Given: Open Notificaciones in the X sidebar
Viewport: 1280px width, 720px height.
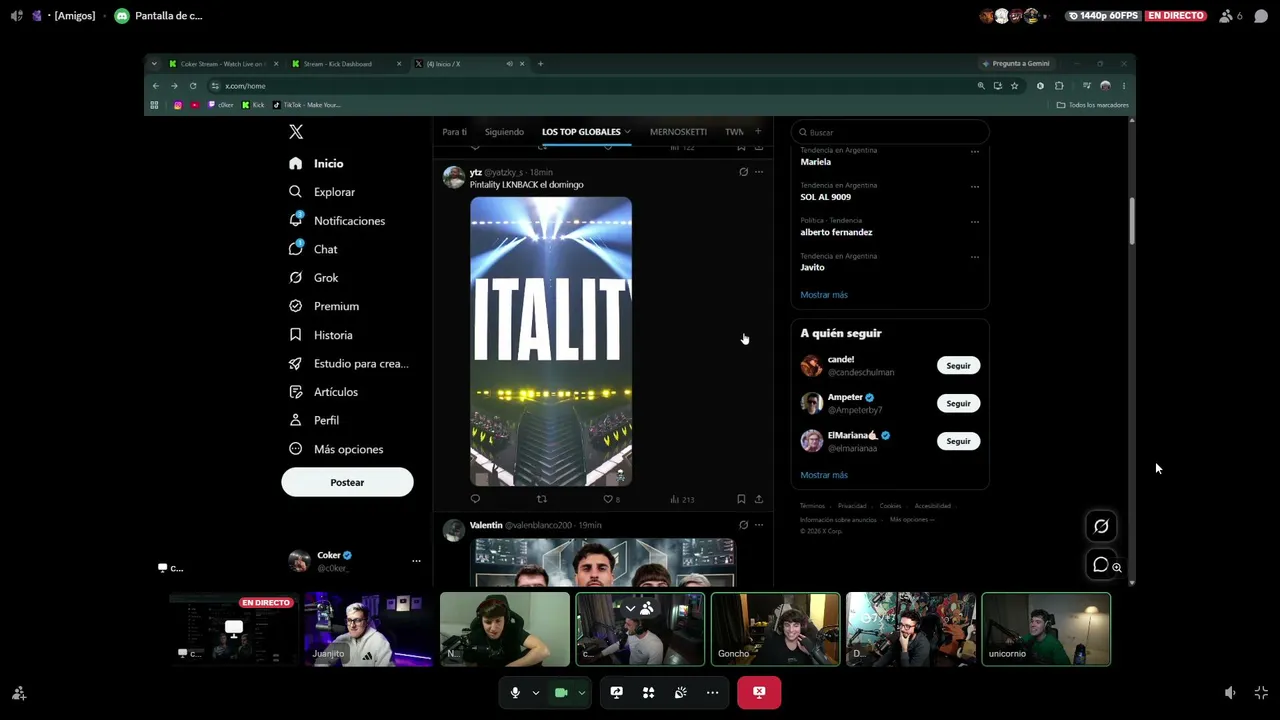Looking at the screenshot, I should [337, 221].
